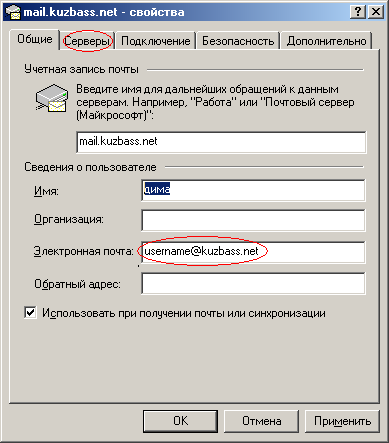Screen dimensions: 389x443
Task: Click the Применить button
Action: pos(342,421)
